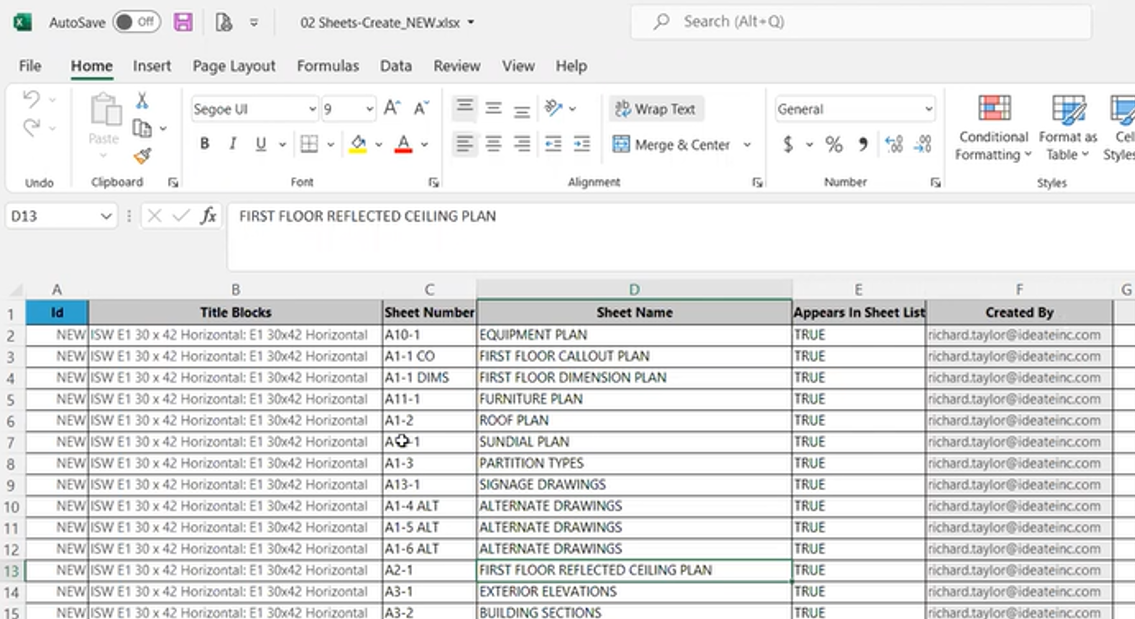
Task: Click the Percent Style icon
Action: (834, 145)
